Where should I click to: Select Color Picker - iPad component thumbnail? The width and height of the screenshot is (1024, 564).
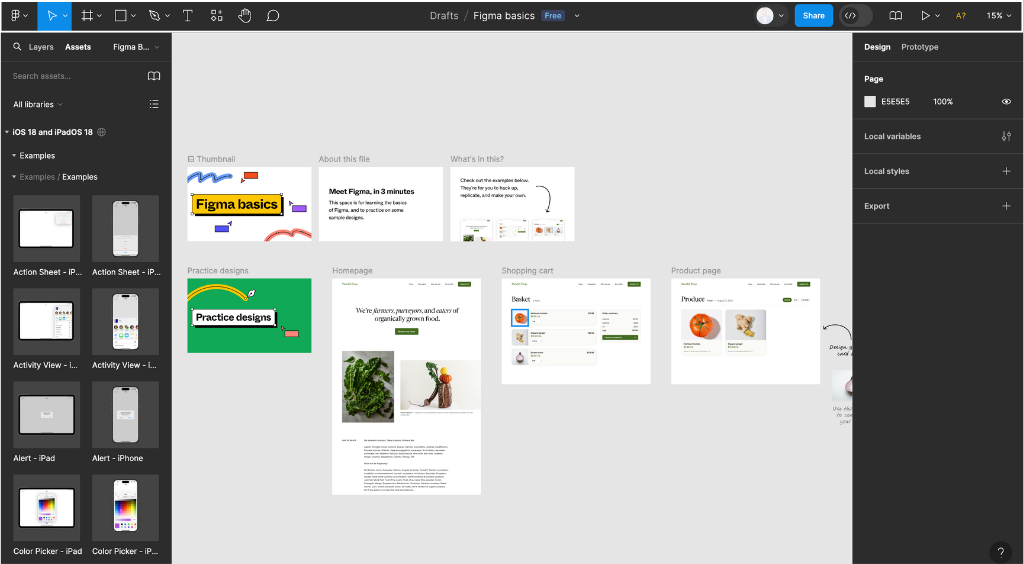click(x=46, y=508)
